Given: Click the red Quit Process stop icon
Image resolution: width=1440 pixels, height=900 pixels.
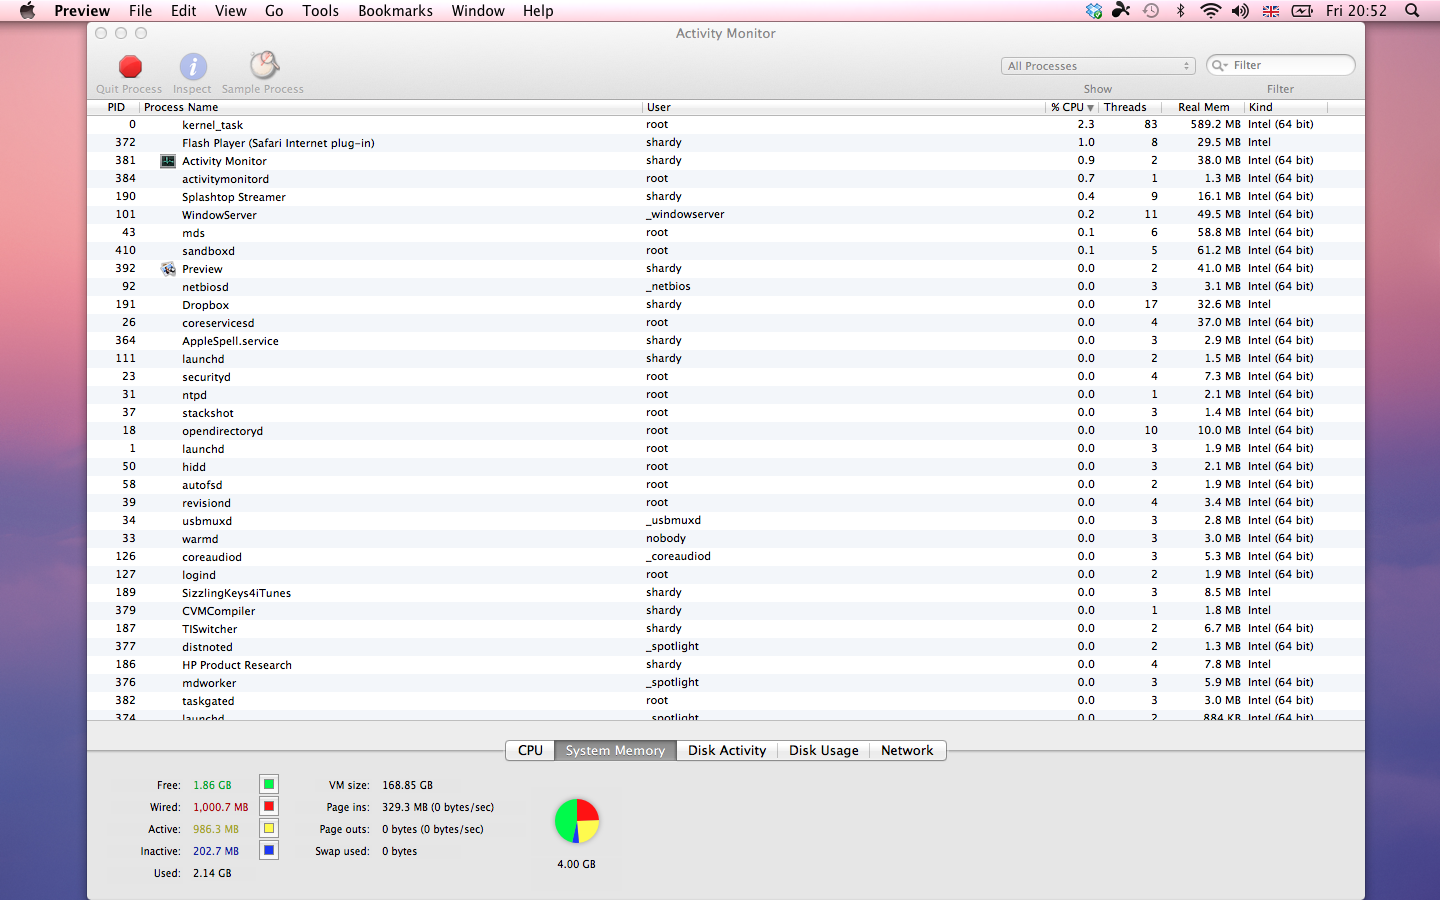Looking at the screenshot, I should point(130,67).
